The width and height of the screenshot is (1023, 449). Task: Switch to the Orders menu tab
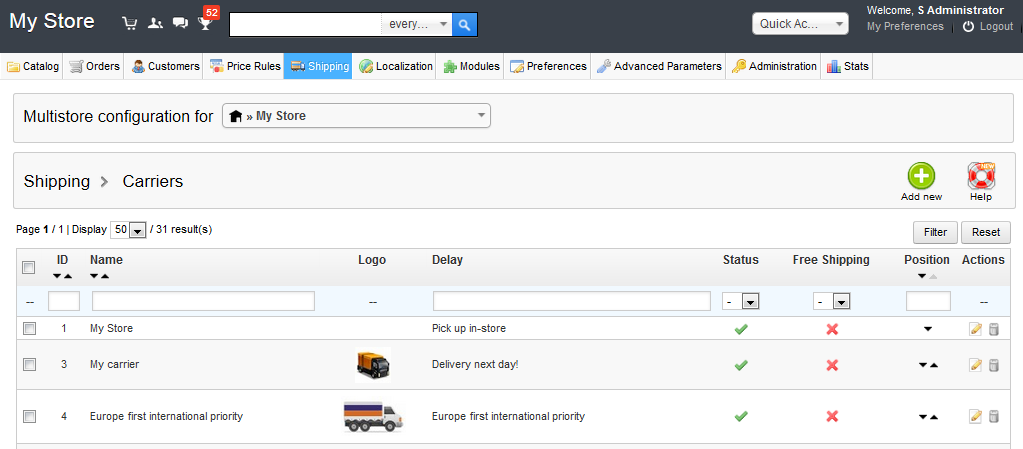pyautogui.click(x=95, y=67)
